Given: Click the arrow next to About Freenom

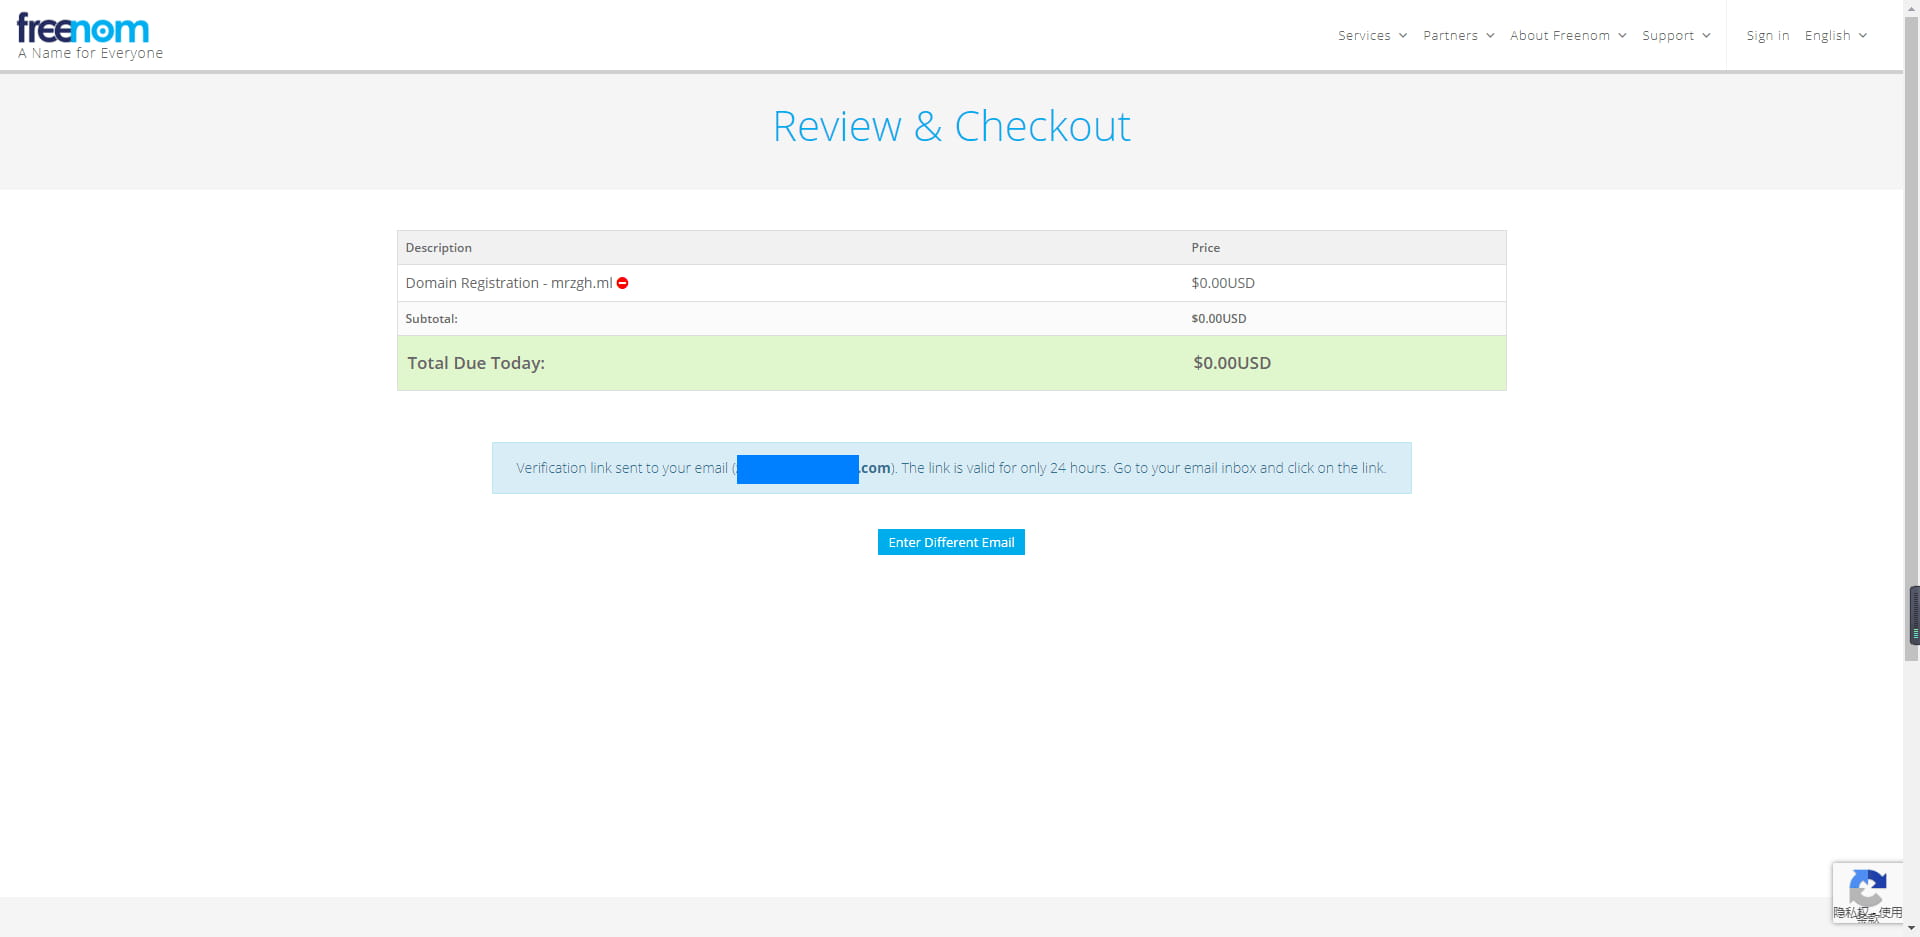Looking at the screenshot, I should tap(1622, 36).
